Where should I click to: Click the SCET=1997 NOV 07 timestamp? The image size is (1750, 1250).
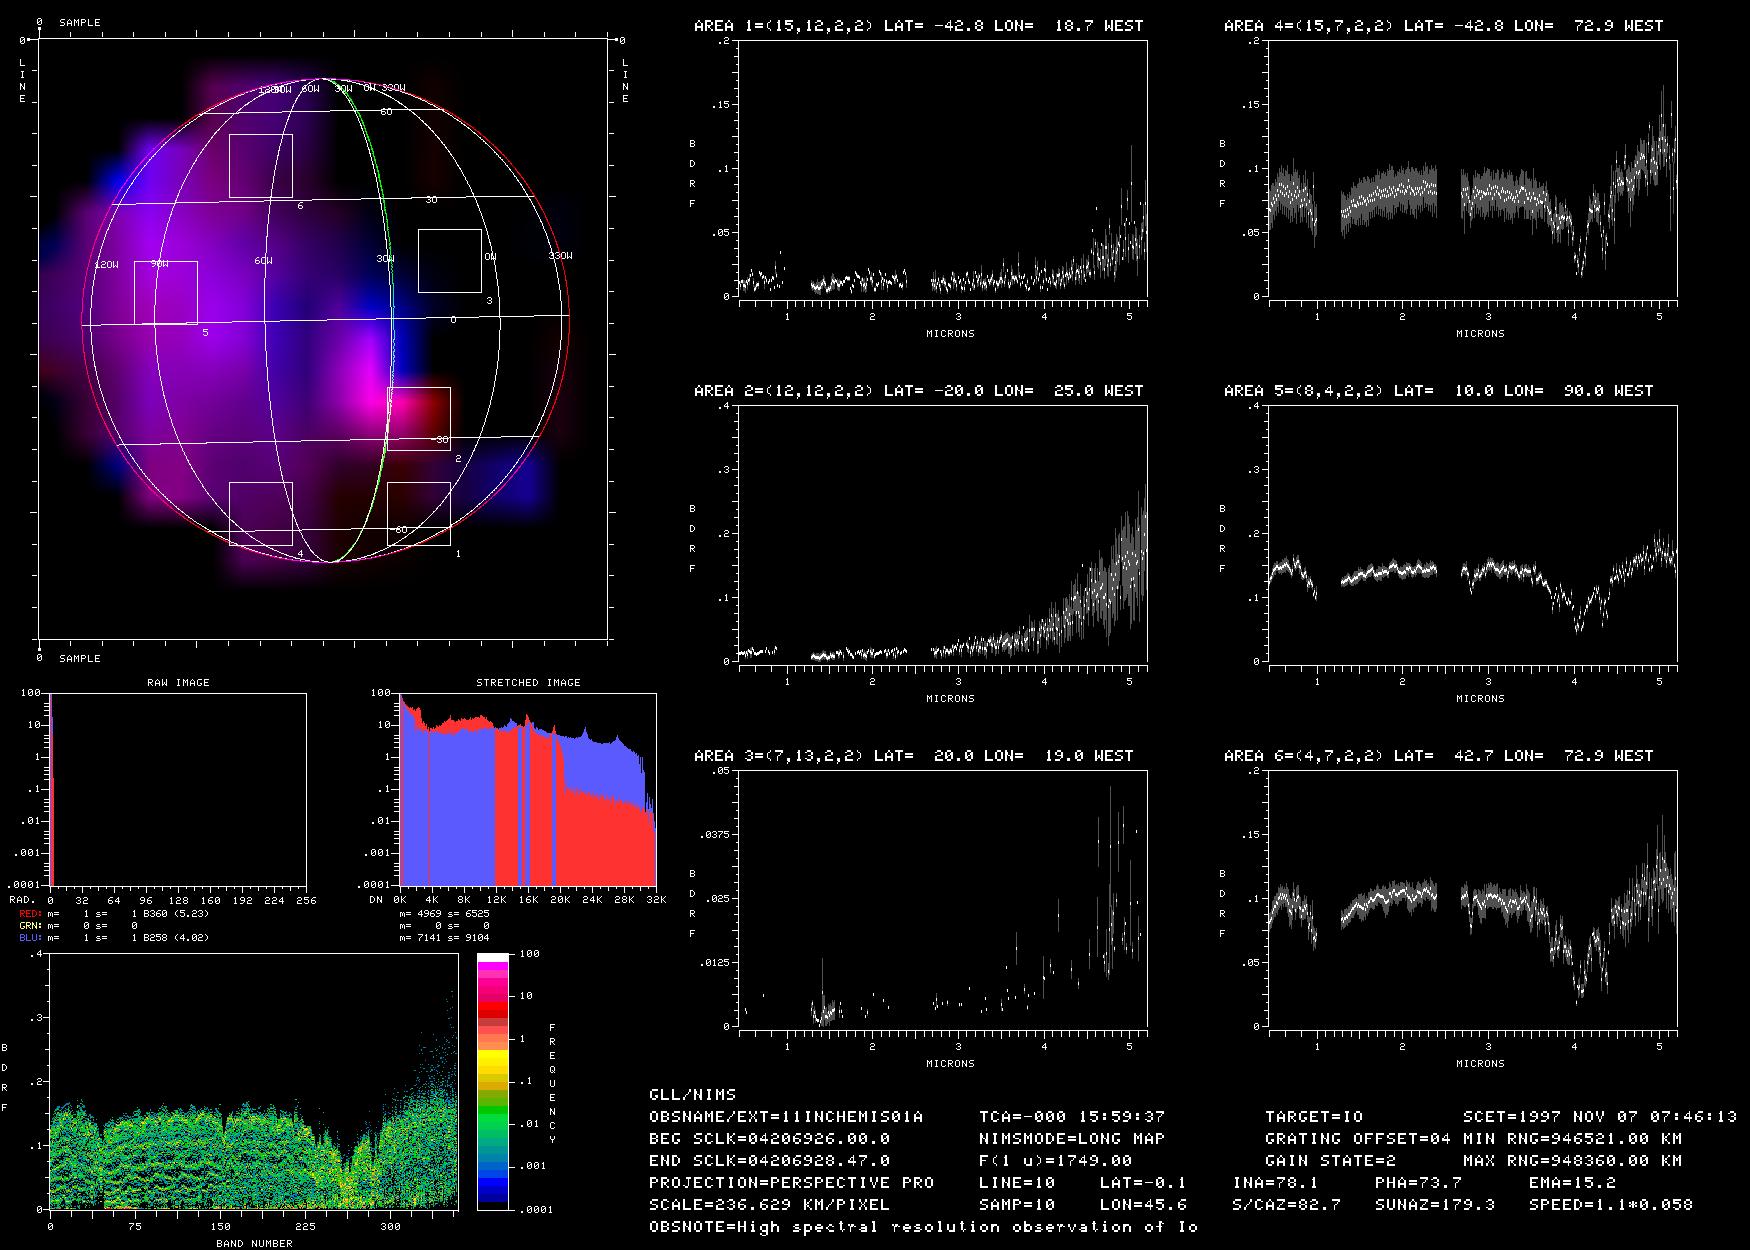[x=1600, y=1117]
